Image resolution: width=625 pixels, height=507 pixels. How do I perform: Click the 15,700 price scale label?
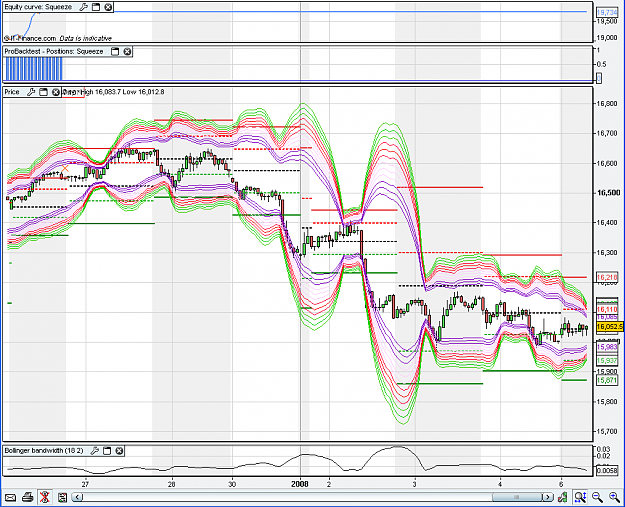click(x=606, y=431)
